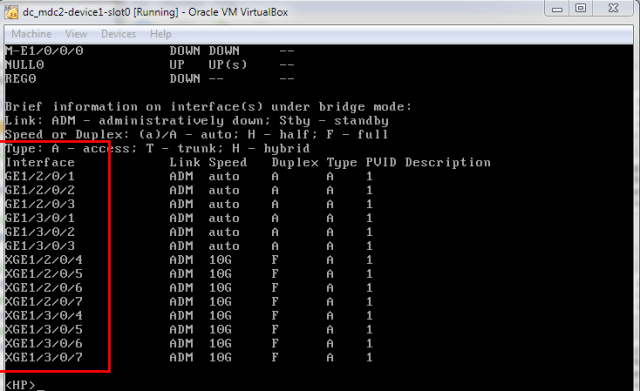Click the 'Type: A - access' legend line

(x=157, y=149)
